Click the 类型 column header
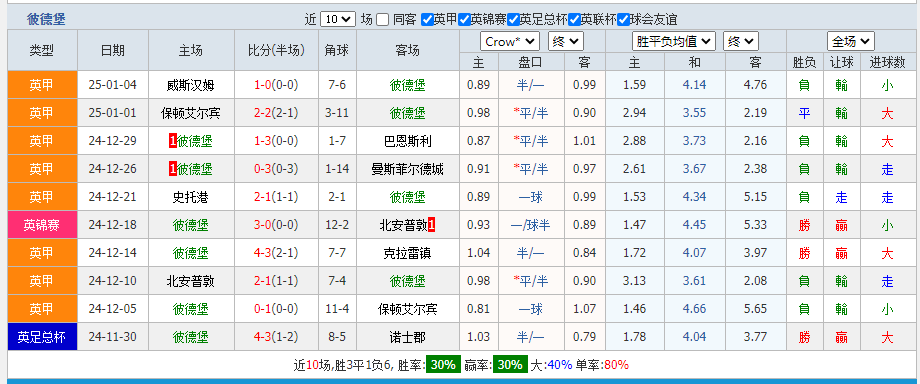 coord(42,50)
